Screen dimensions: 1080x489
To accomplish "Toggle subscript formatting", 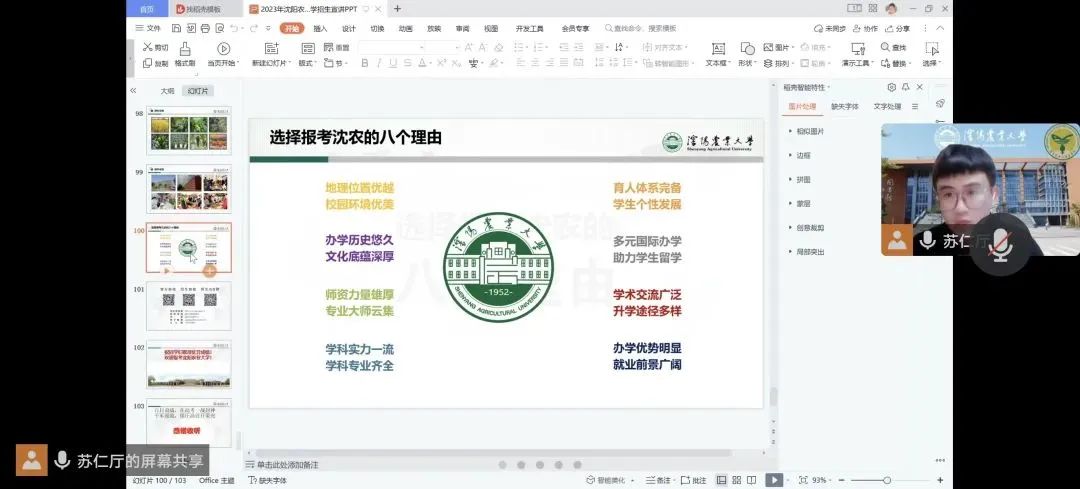I will pyautogui.click(x=456, y=63).
